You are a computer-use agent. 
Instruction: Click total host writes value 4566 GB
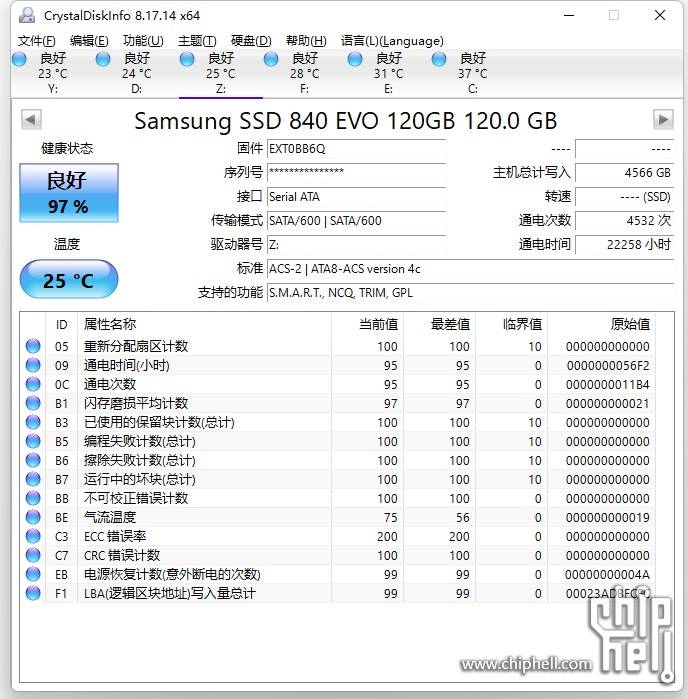[x=624, y=173]
